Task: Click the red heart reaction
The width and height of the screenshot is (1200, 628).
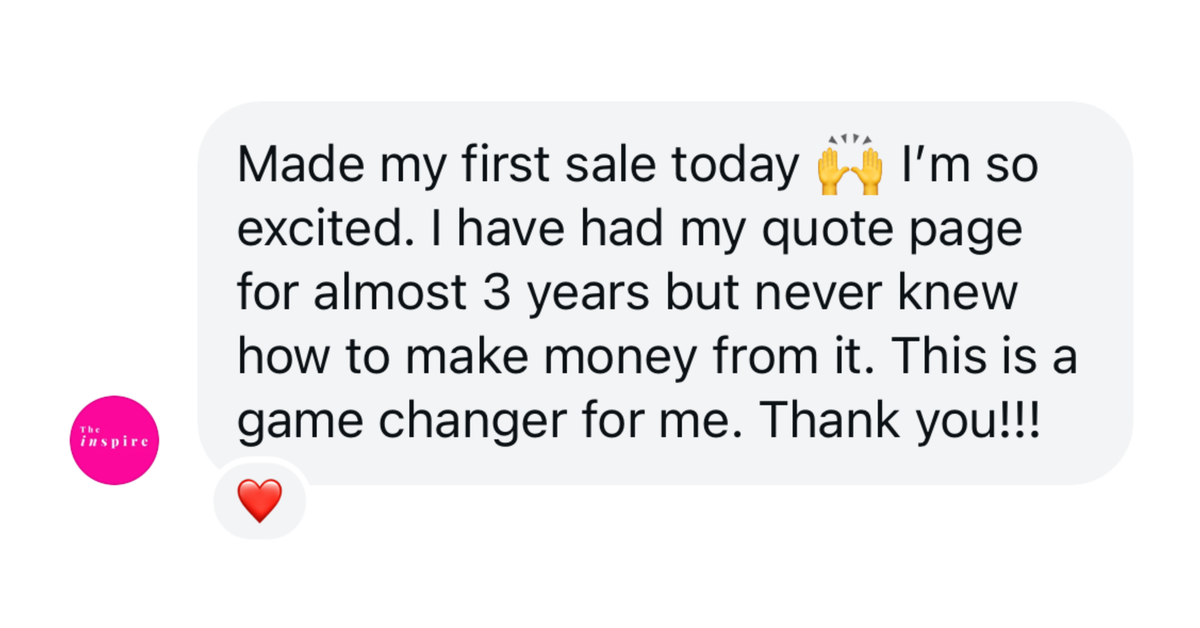Action: [x=260, y=500]
